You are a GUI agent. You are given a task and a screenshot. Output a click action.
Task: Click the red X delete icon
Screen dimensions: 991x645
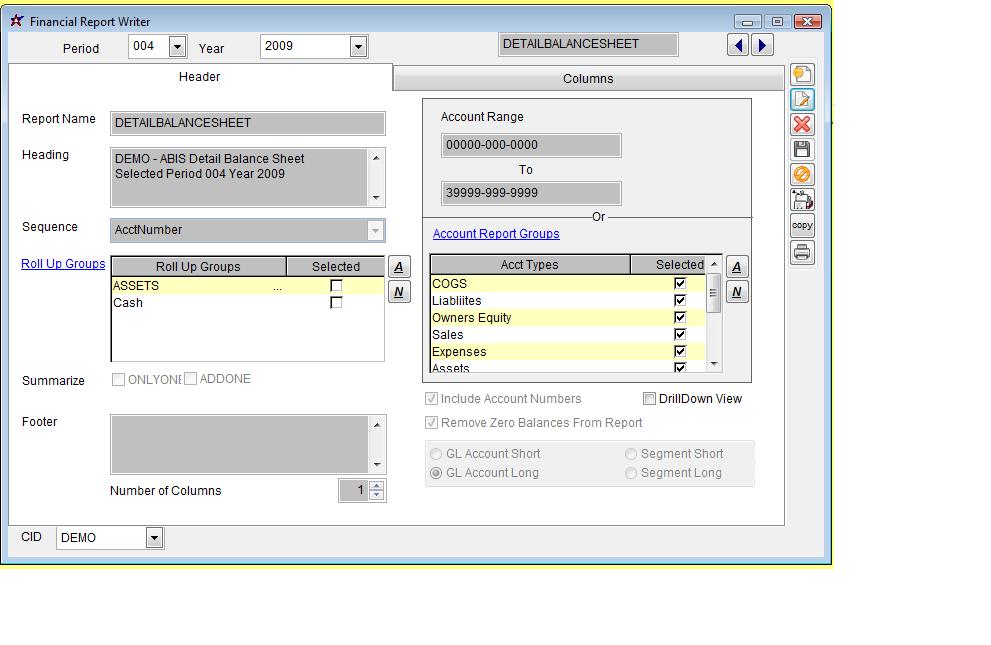[802, 125]
